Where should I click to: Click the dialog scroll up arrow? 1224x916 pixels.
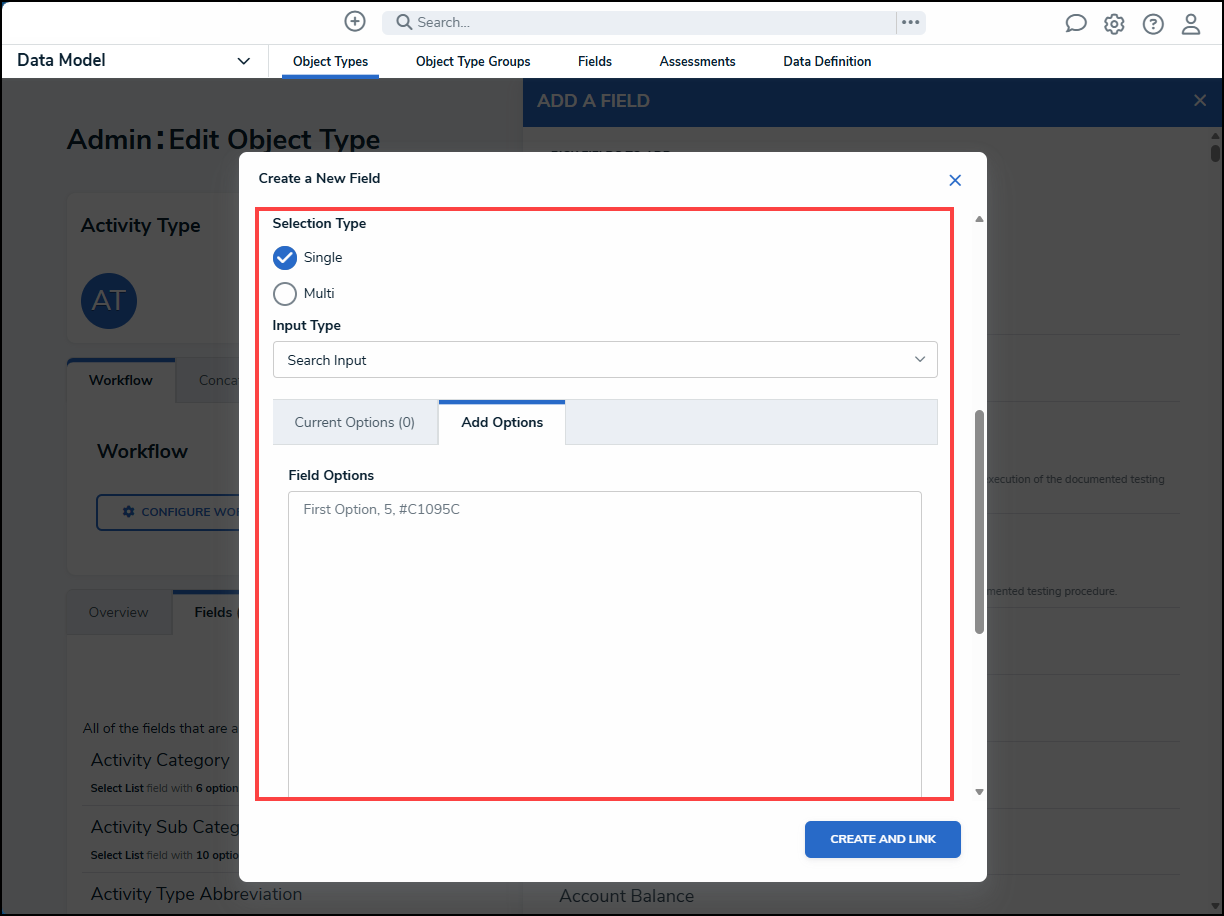pos(980,218)
